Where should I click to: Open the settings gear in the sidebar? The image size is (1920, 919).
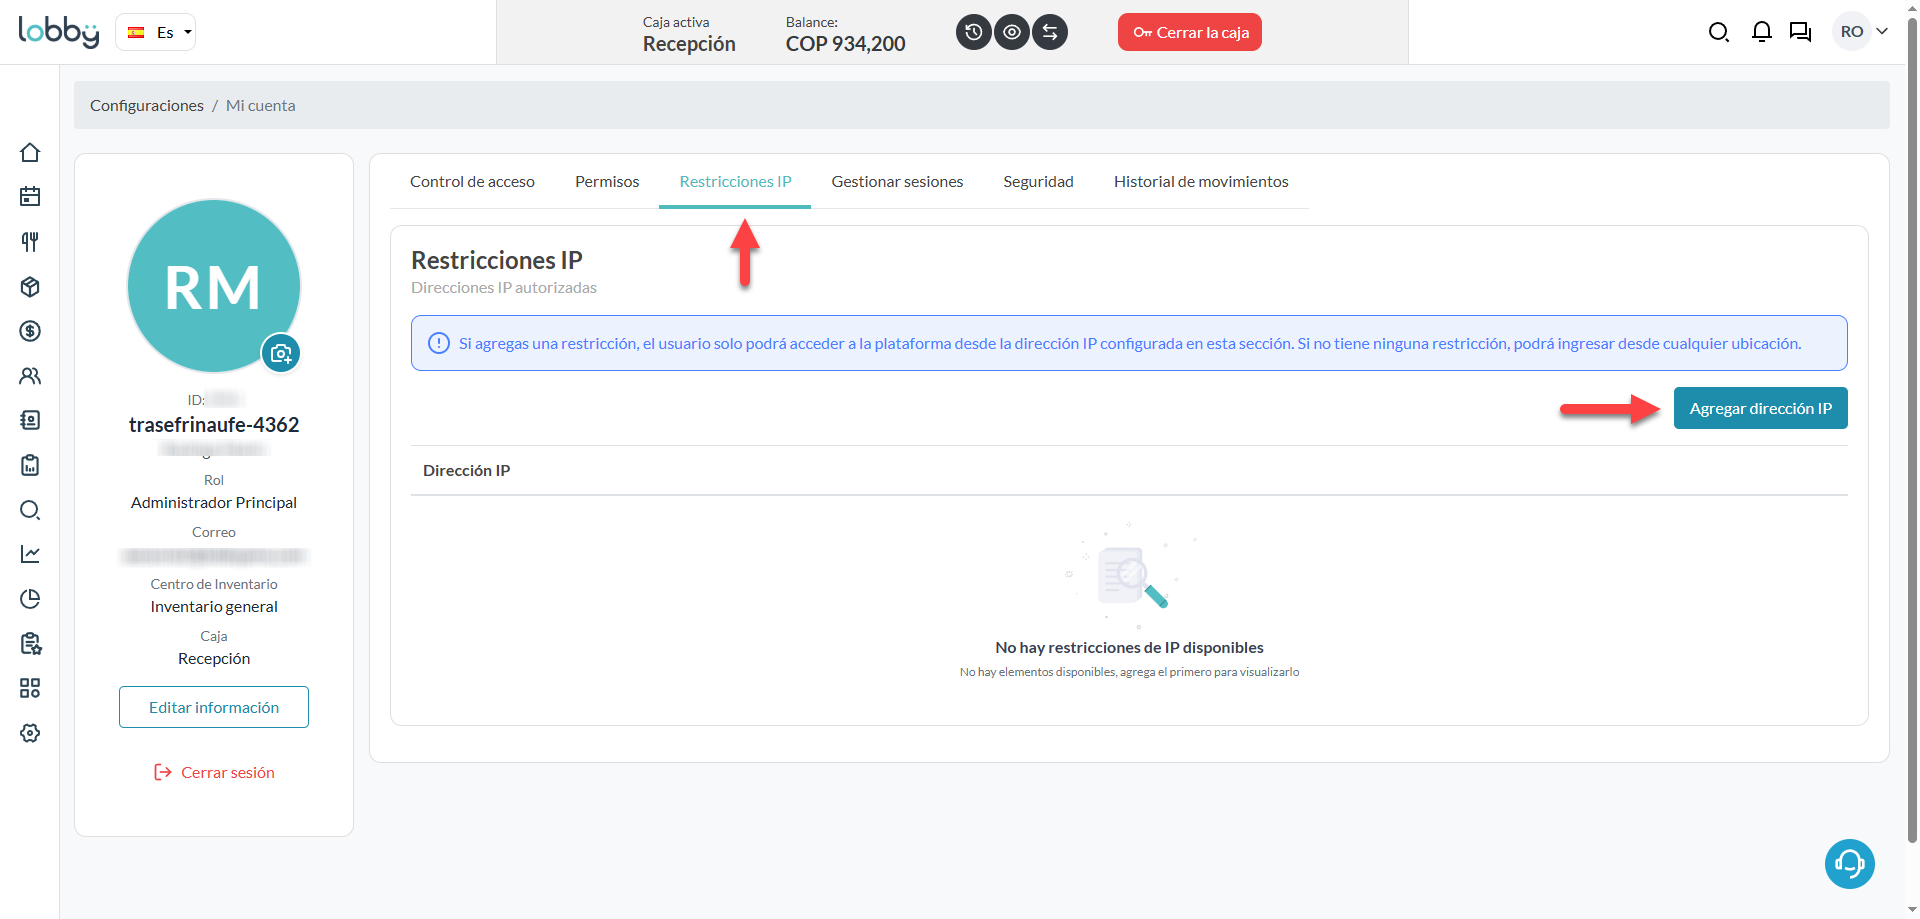30,733
